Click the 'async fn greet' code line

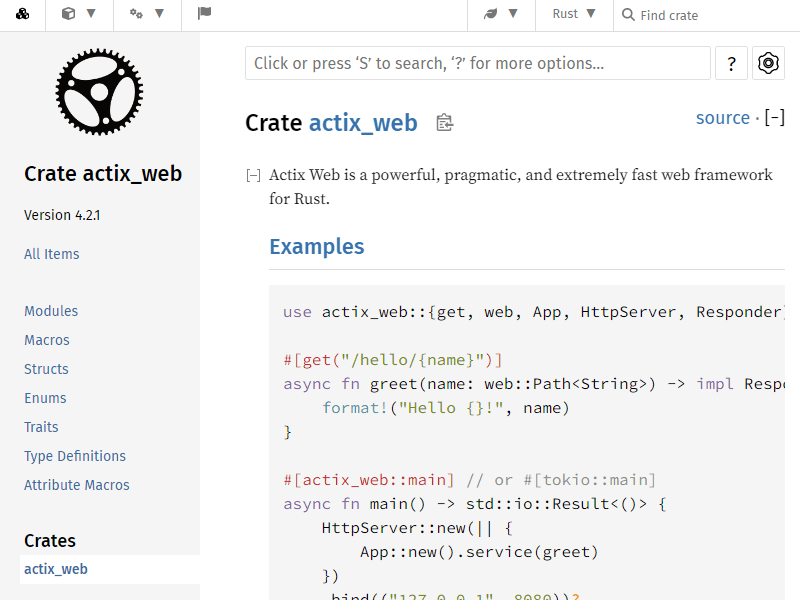click(534, 384)
